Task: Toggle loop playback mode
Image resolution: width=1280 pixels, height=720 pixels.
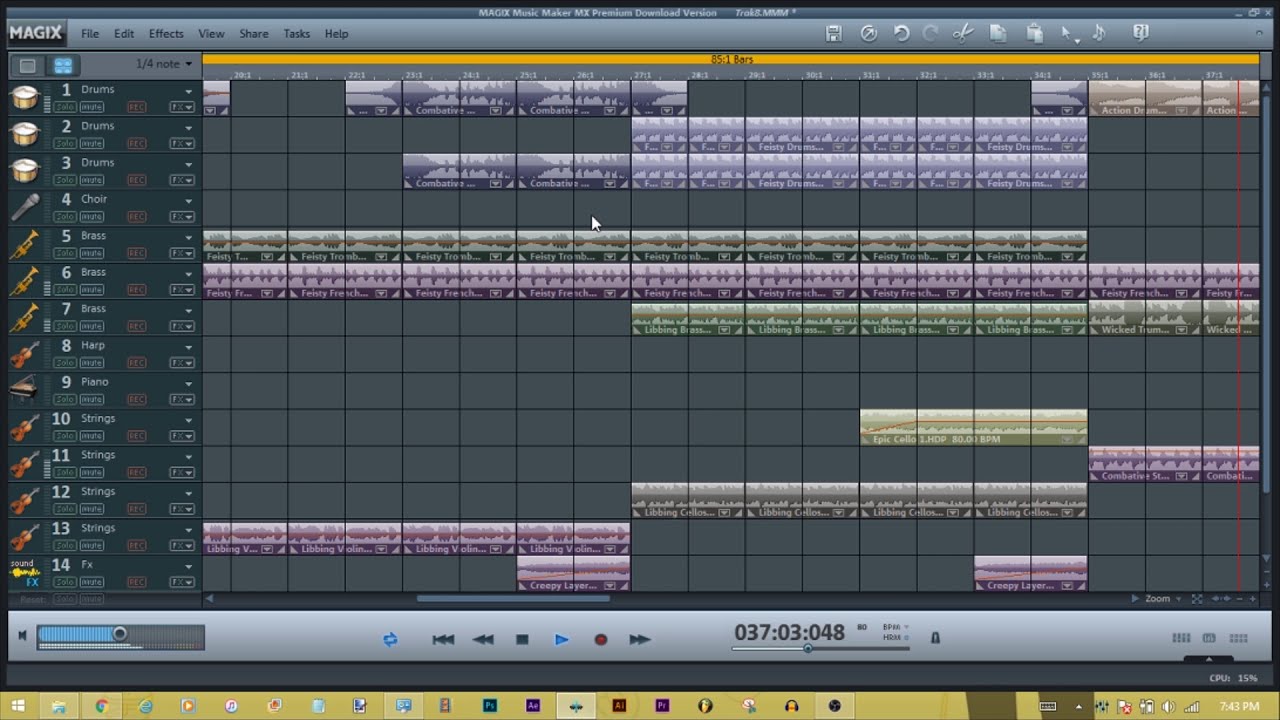Action: (390, 639)
